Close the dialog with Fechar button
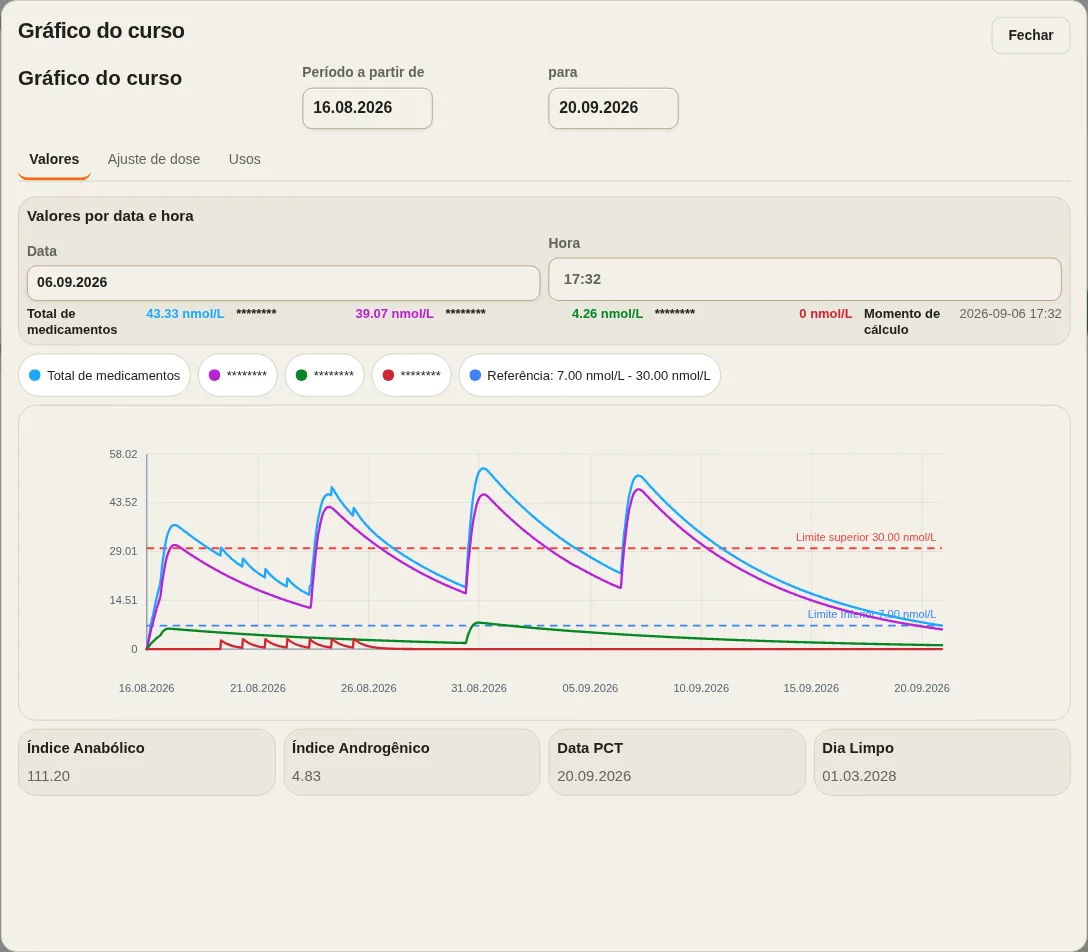Image resolution: width=1088 pixels, height=952 pixels. pos(1030,35)
